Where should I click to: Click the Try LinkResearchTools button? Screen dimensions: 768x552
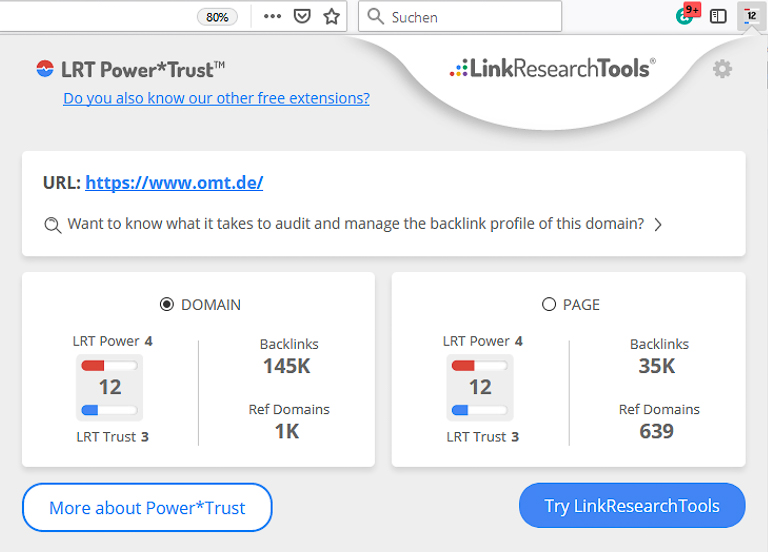(632, 505)
